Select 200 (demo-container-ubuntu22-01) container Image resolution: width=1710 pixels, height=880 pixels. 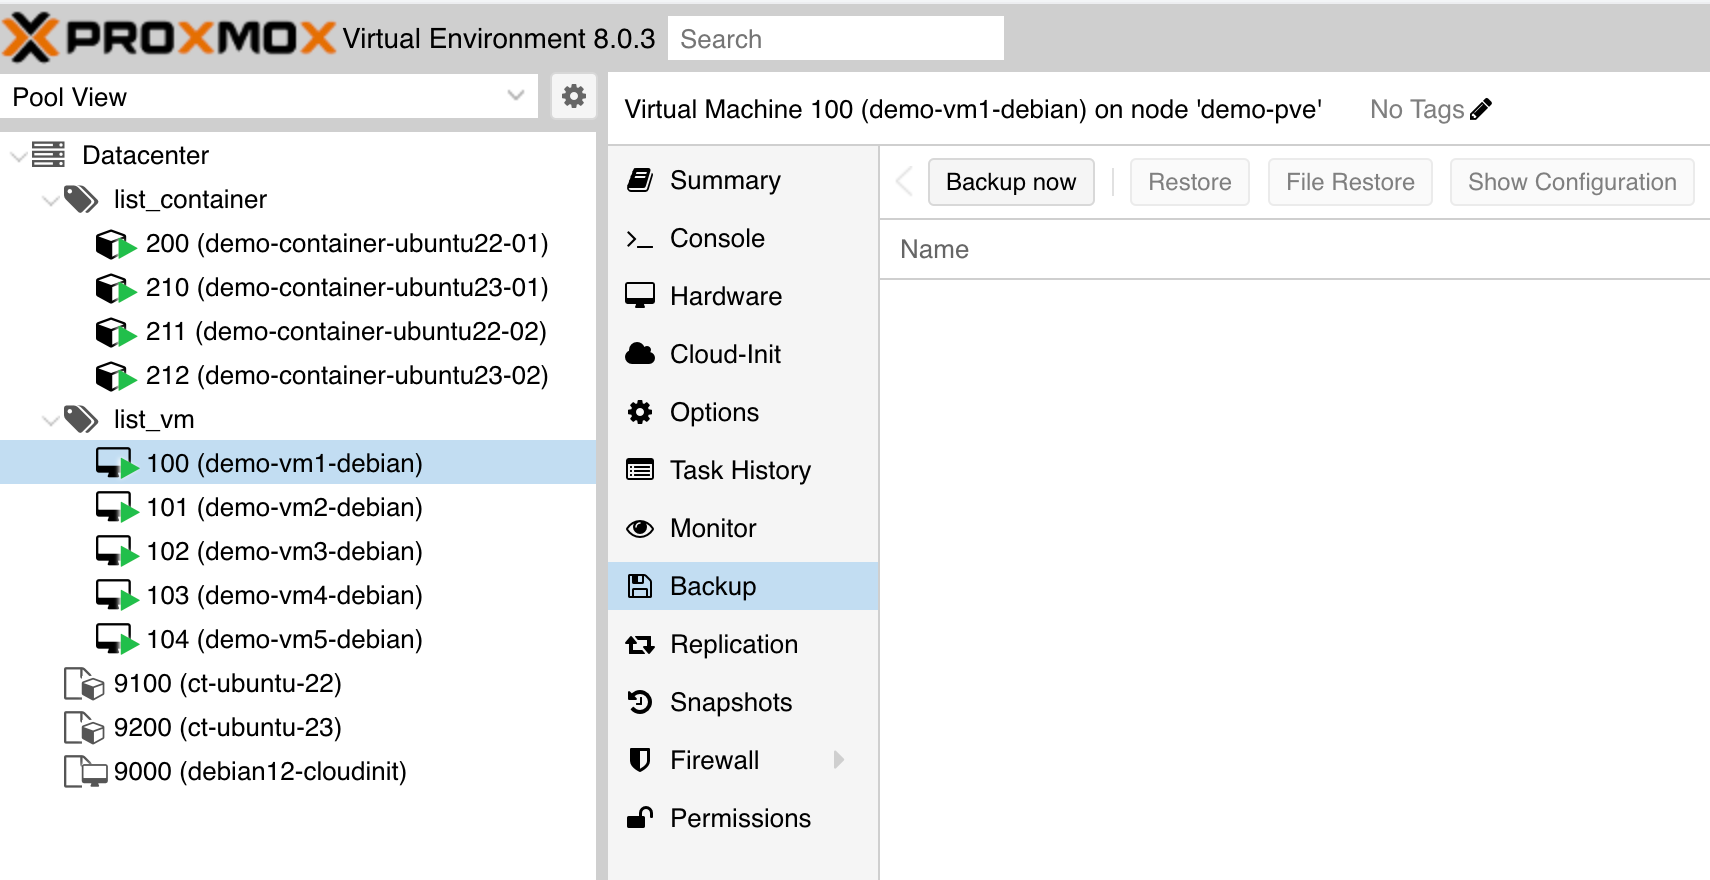[298, 243]
